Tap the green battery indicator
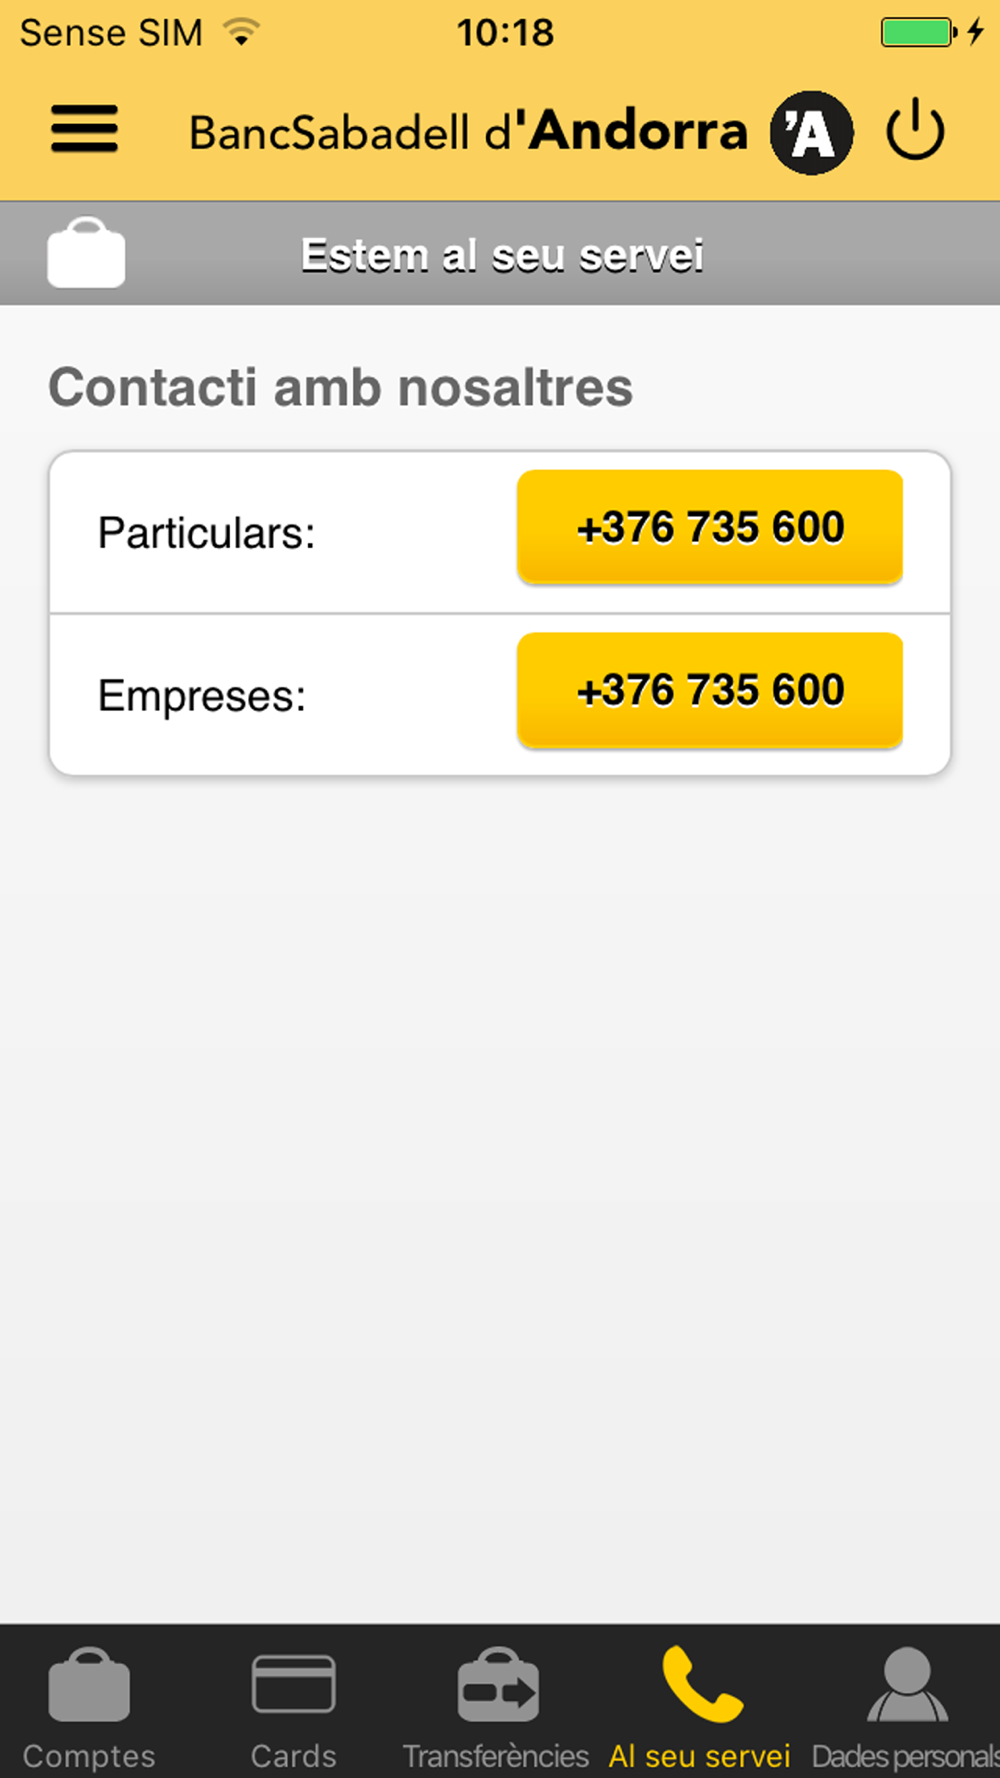1000x1778 pixels. pyautogui.click(x=917, y=32)
